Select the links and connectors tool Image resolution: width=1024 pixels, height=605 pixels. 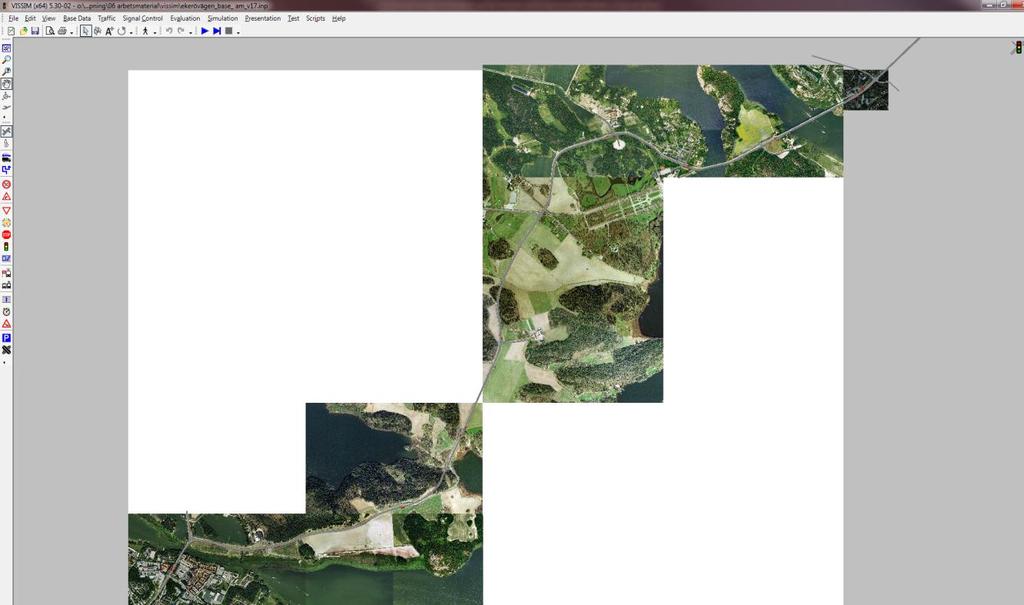[7, 132]
